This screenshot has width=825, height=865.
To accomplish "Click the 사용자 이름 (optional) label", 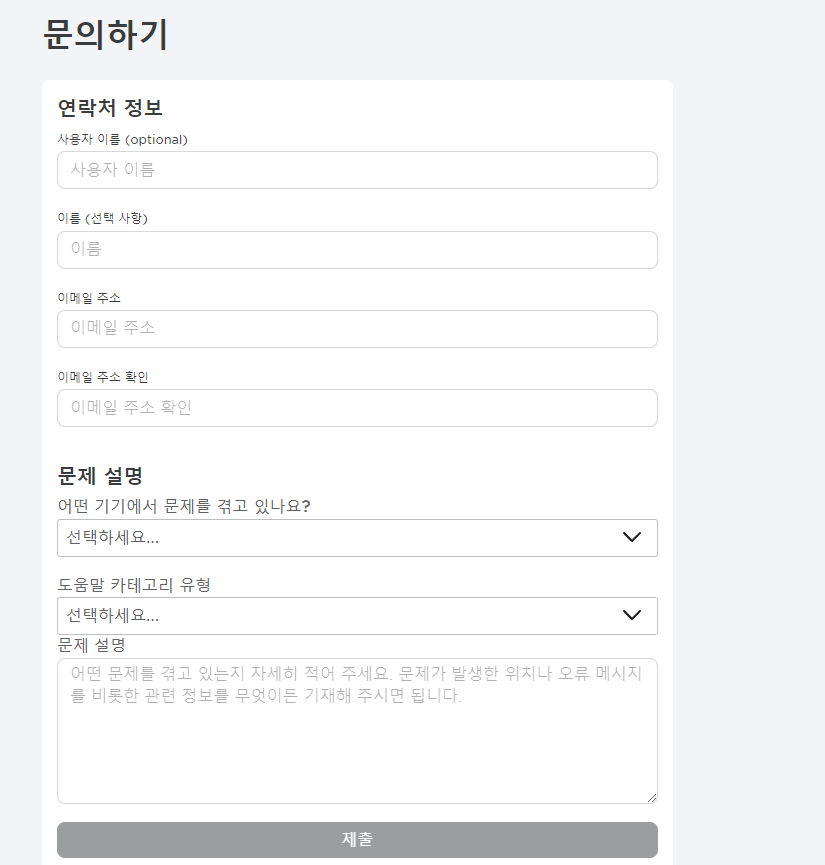I will pyautogui.click(x=123, y=140).
